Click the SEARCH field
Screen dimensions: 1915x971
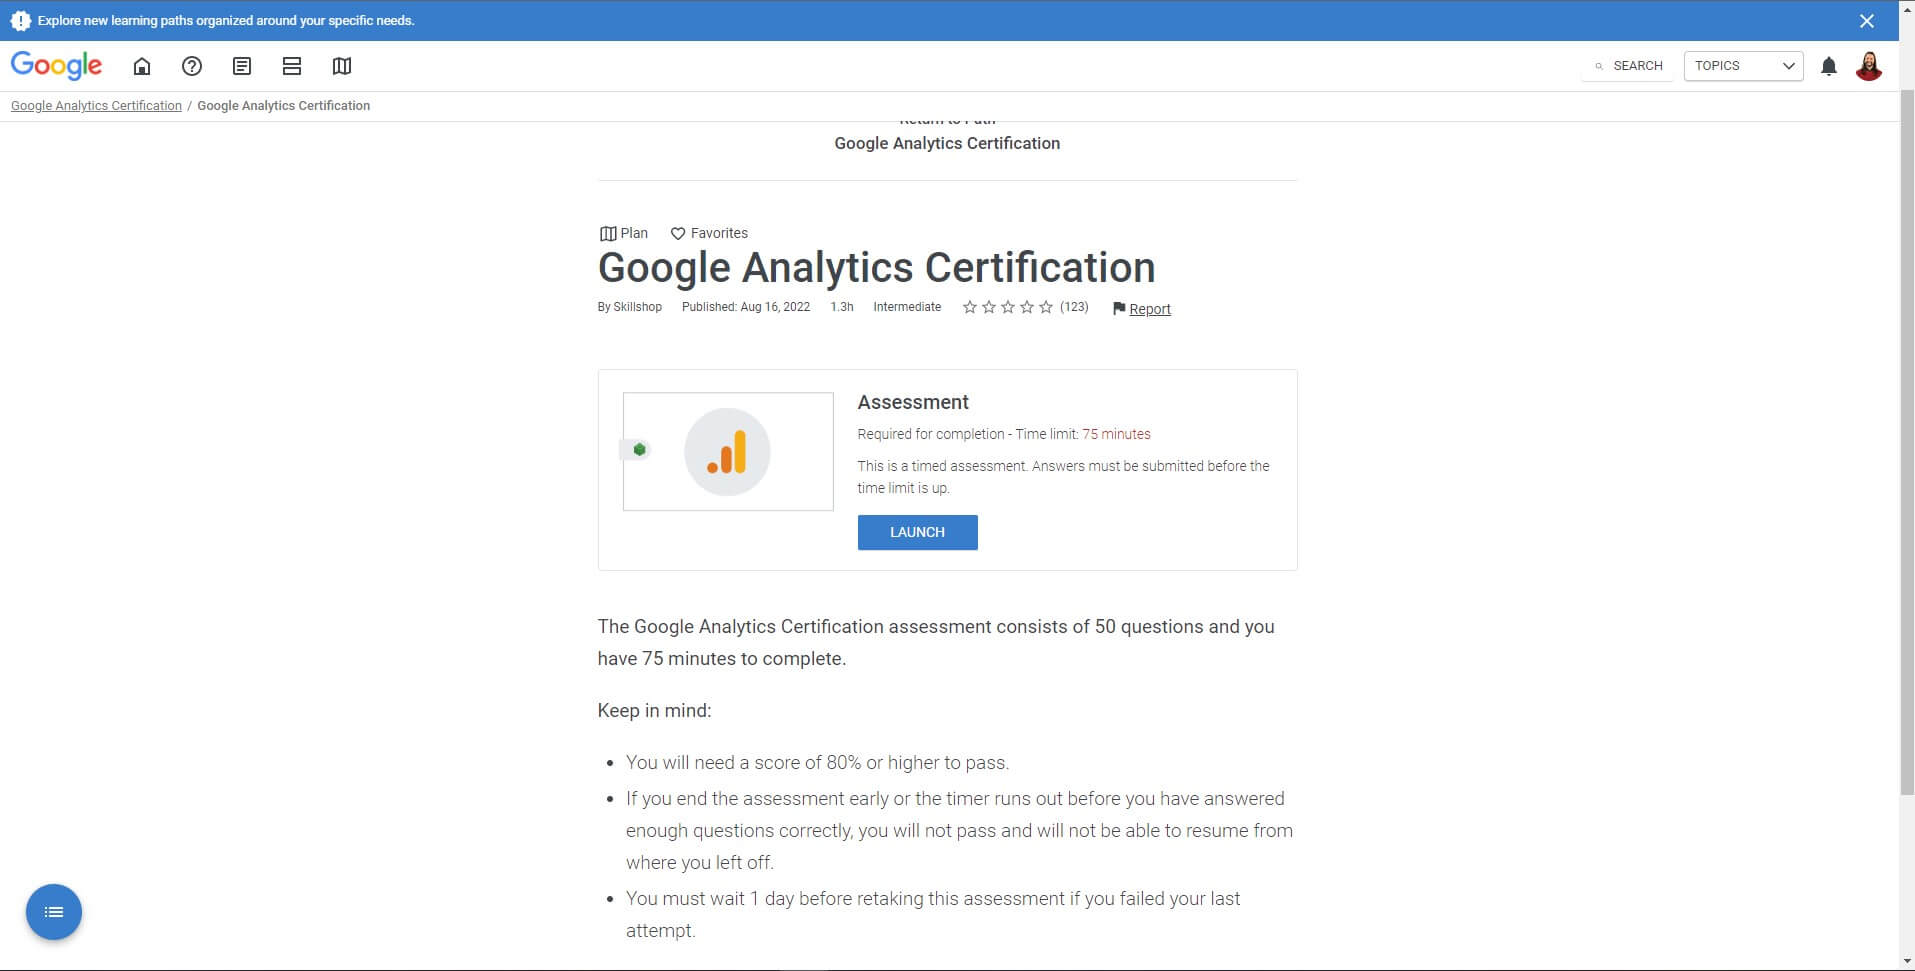tap(1627, 66)
